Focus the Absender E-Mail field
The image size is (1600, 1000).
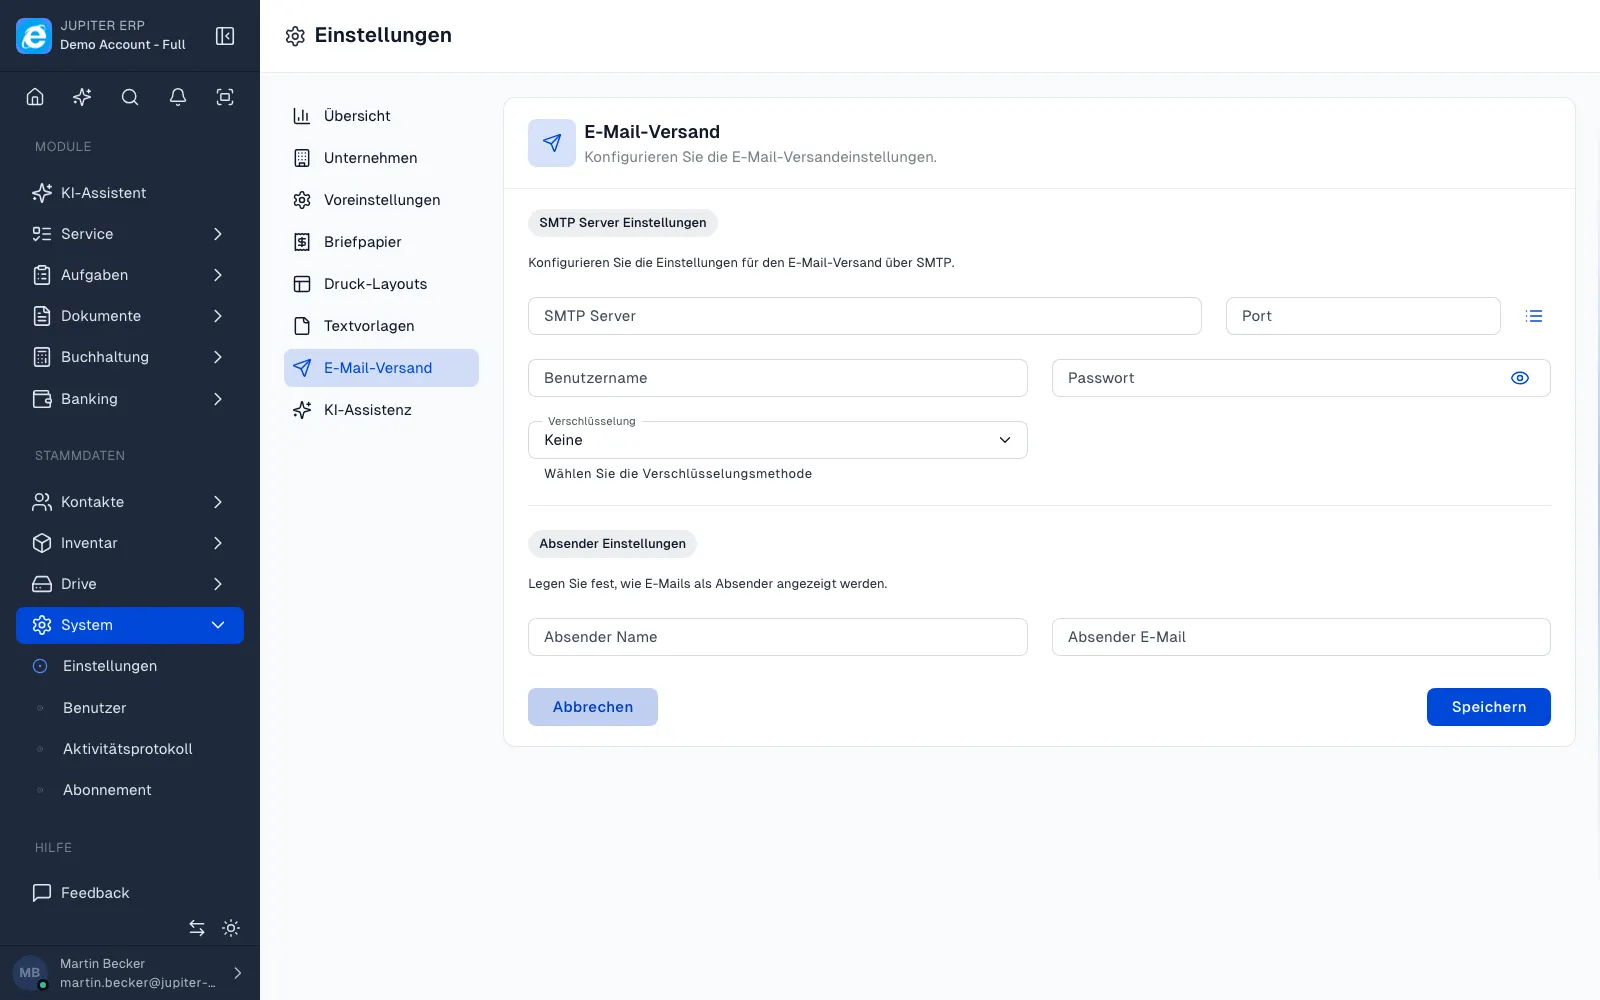pyautogui.click(x=1301, y=637)
